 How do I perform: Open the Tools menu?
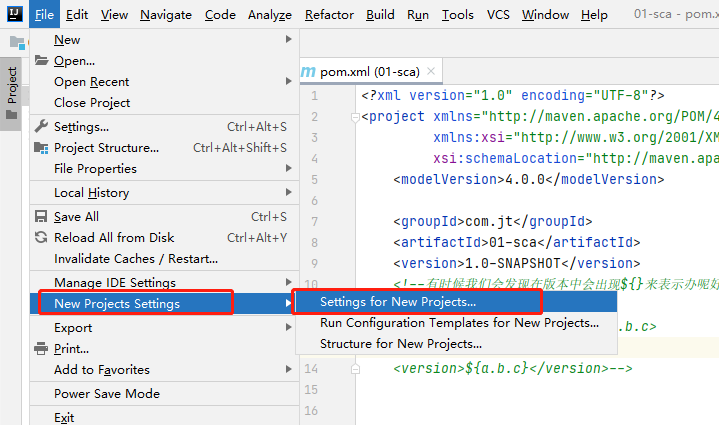tap(458, 15)
